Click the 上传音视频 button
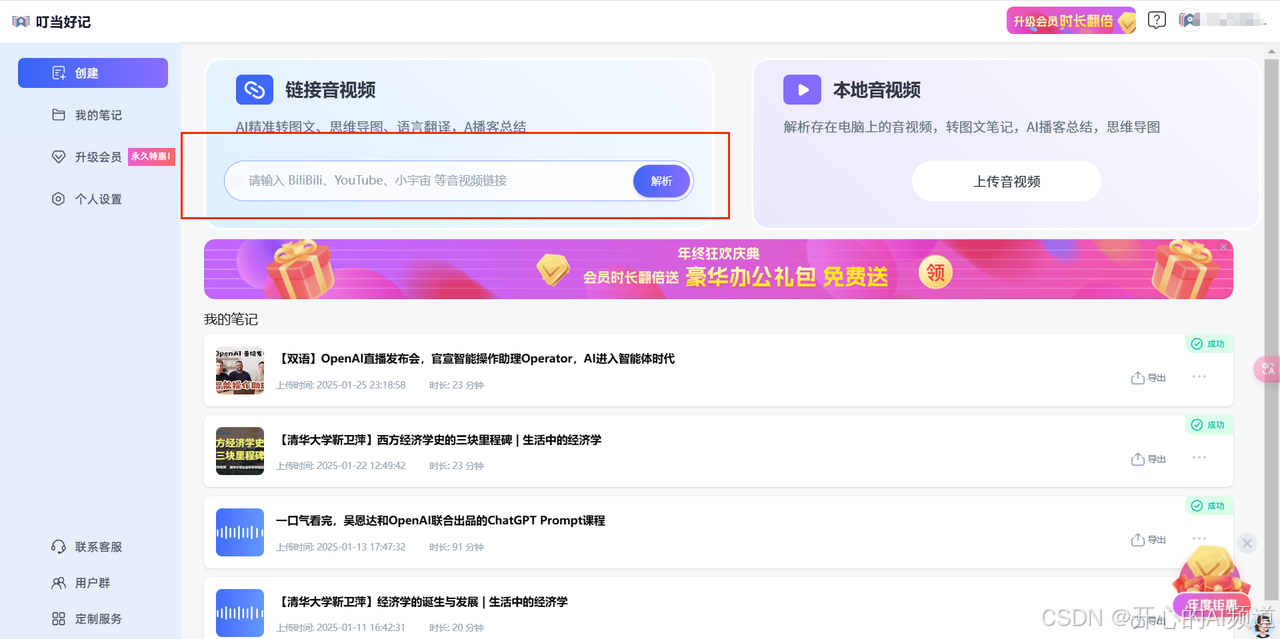 [1006, 181]
